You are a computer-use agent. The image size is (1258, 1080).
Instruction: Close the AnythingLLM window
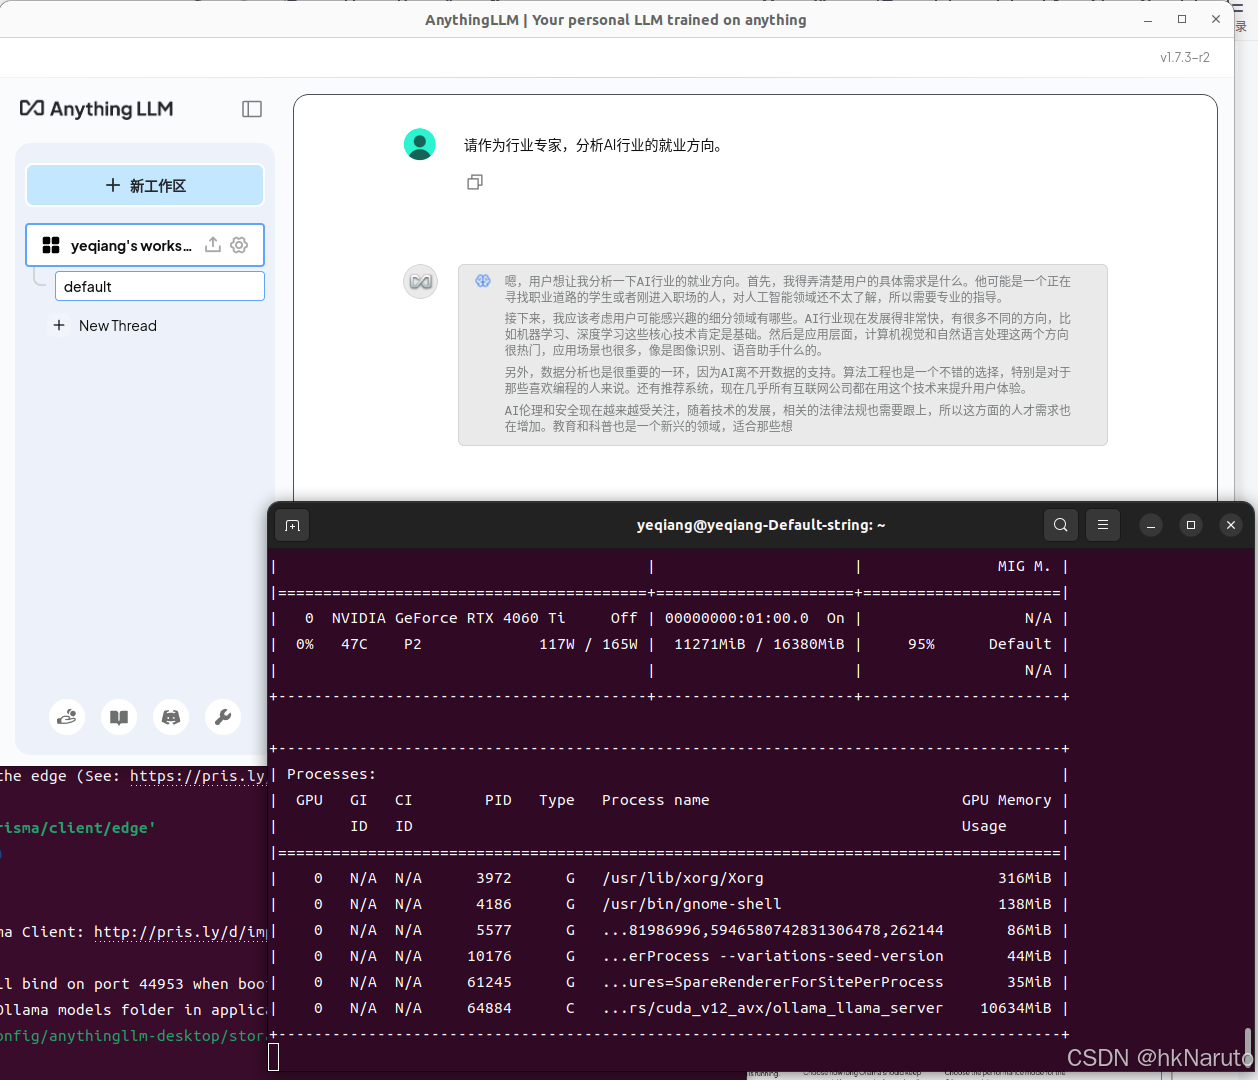(1216, 19)
